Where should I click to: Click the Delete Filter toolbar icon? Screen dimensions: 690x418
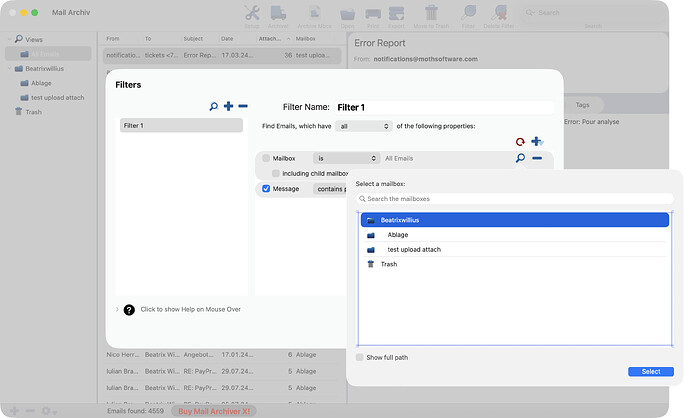[x=499, y=13]
